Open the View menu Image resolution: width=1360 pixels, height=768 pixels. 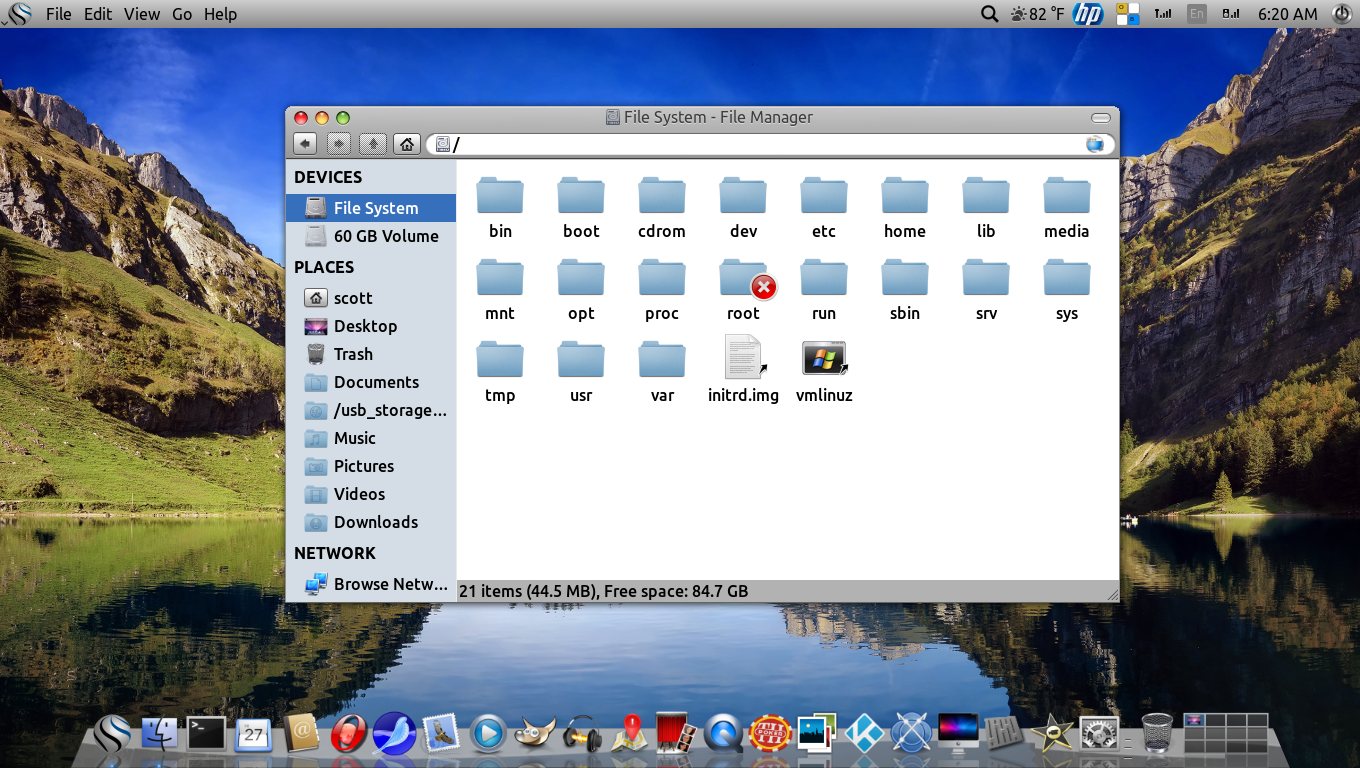coord(142,14)
